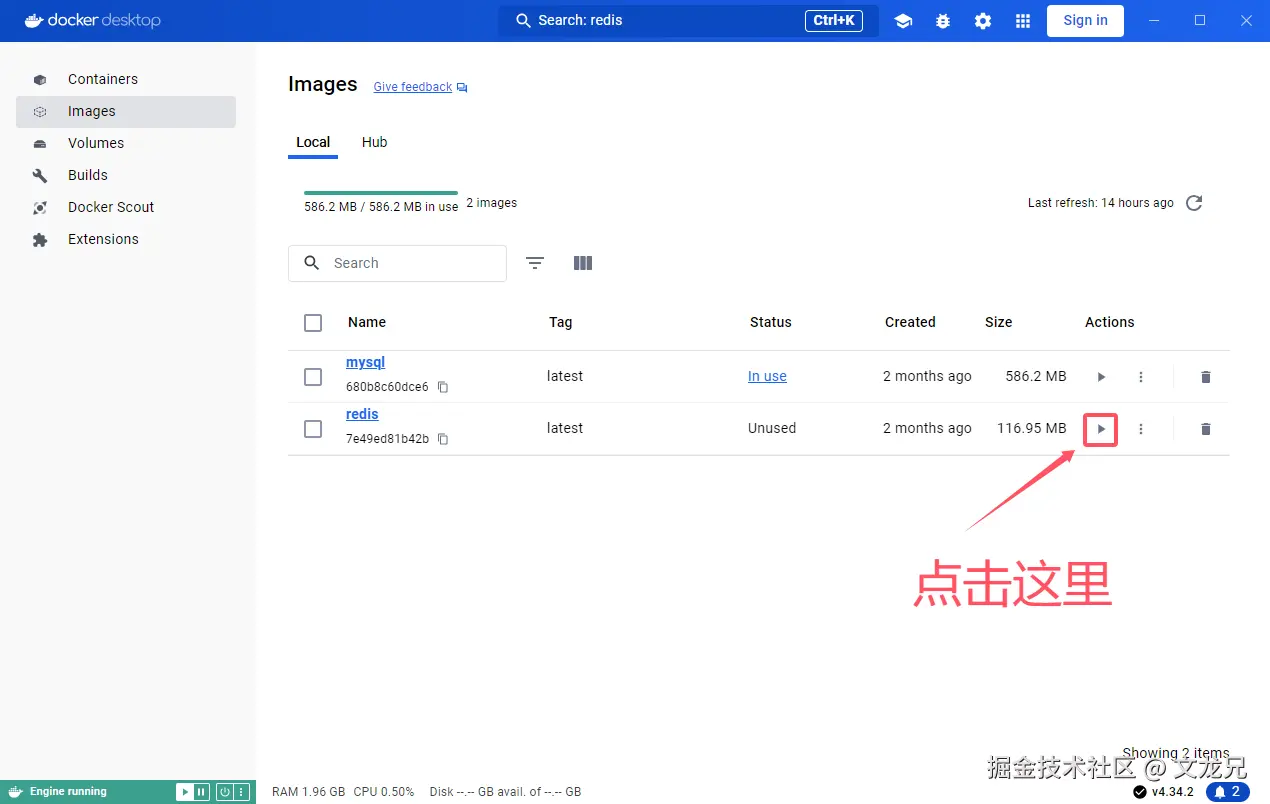The height and width of the screenshot is (804, 1270).
Task: Sort by the Status column header
Action: tap(770, 322)
